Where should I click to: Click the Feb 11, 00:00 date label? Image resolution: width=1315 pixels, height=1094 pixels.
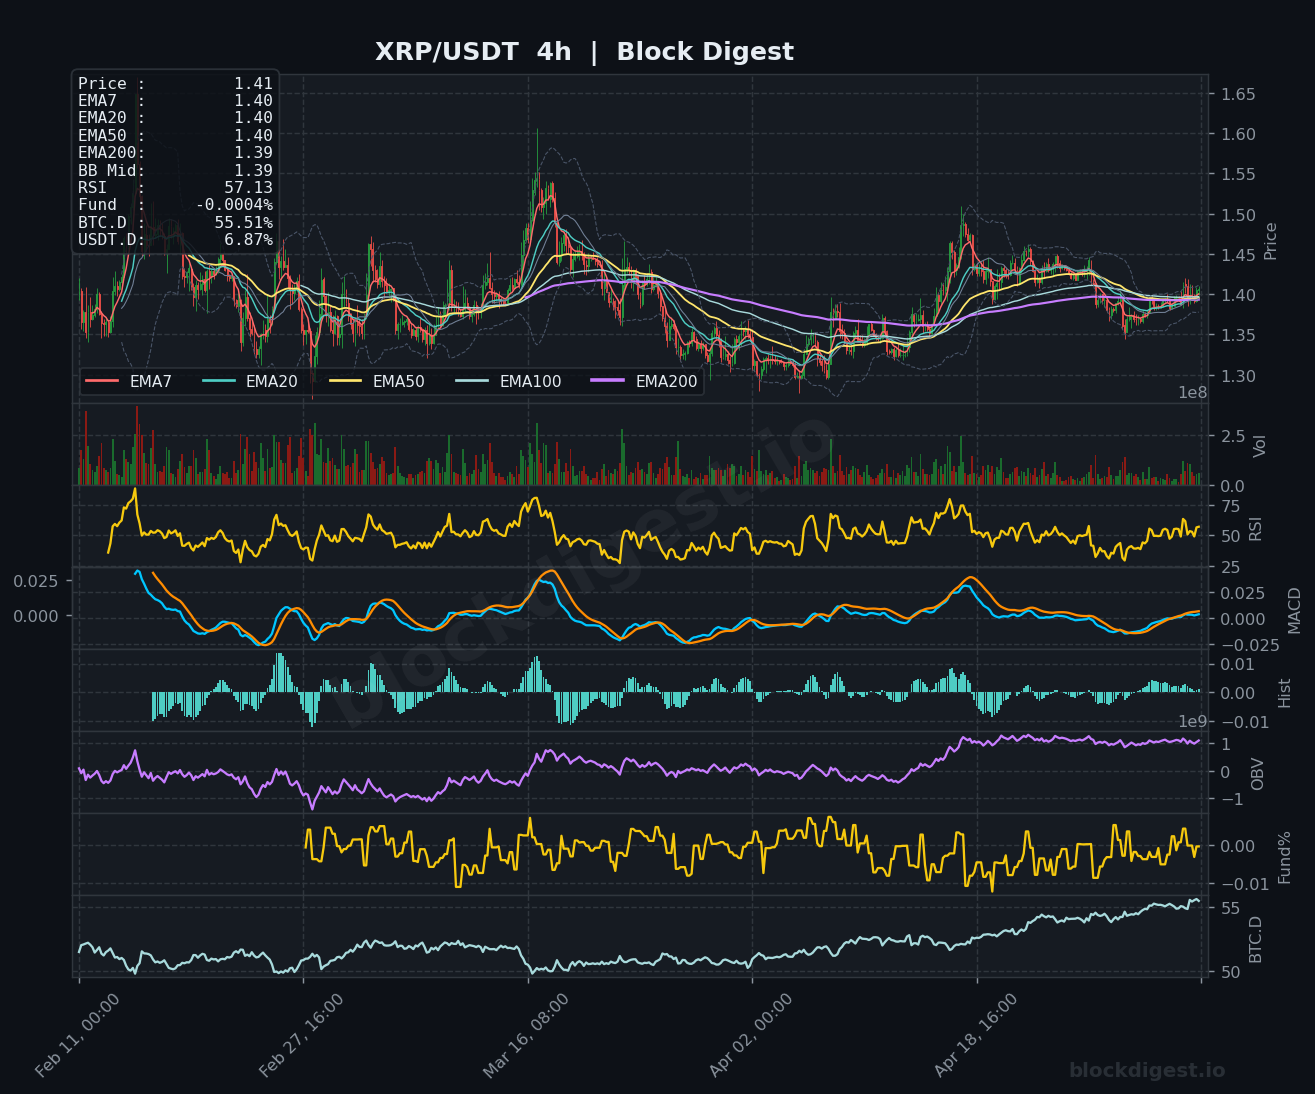click(78, 1036)
